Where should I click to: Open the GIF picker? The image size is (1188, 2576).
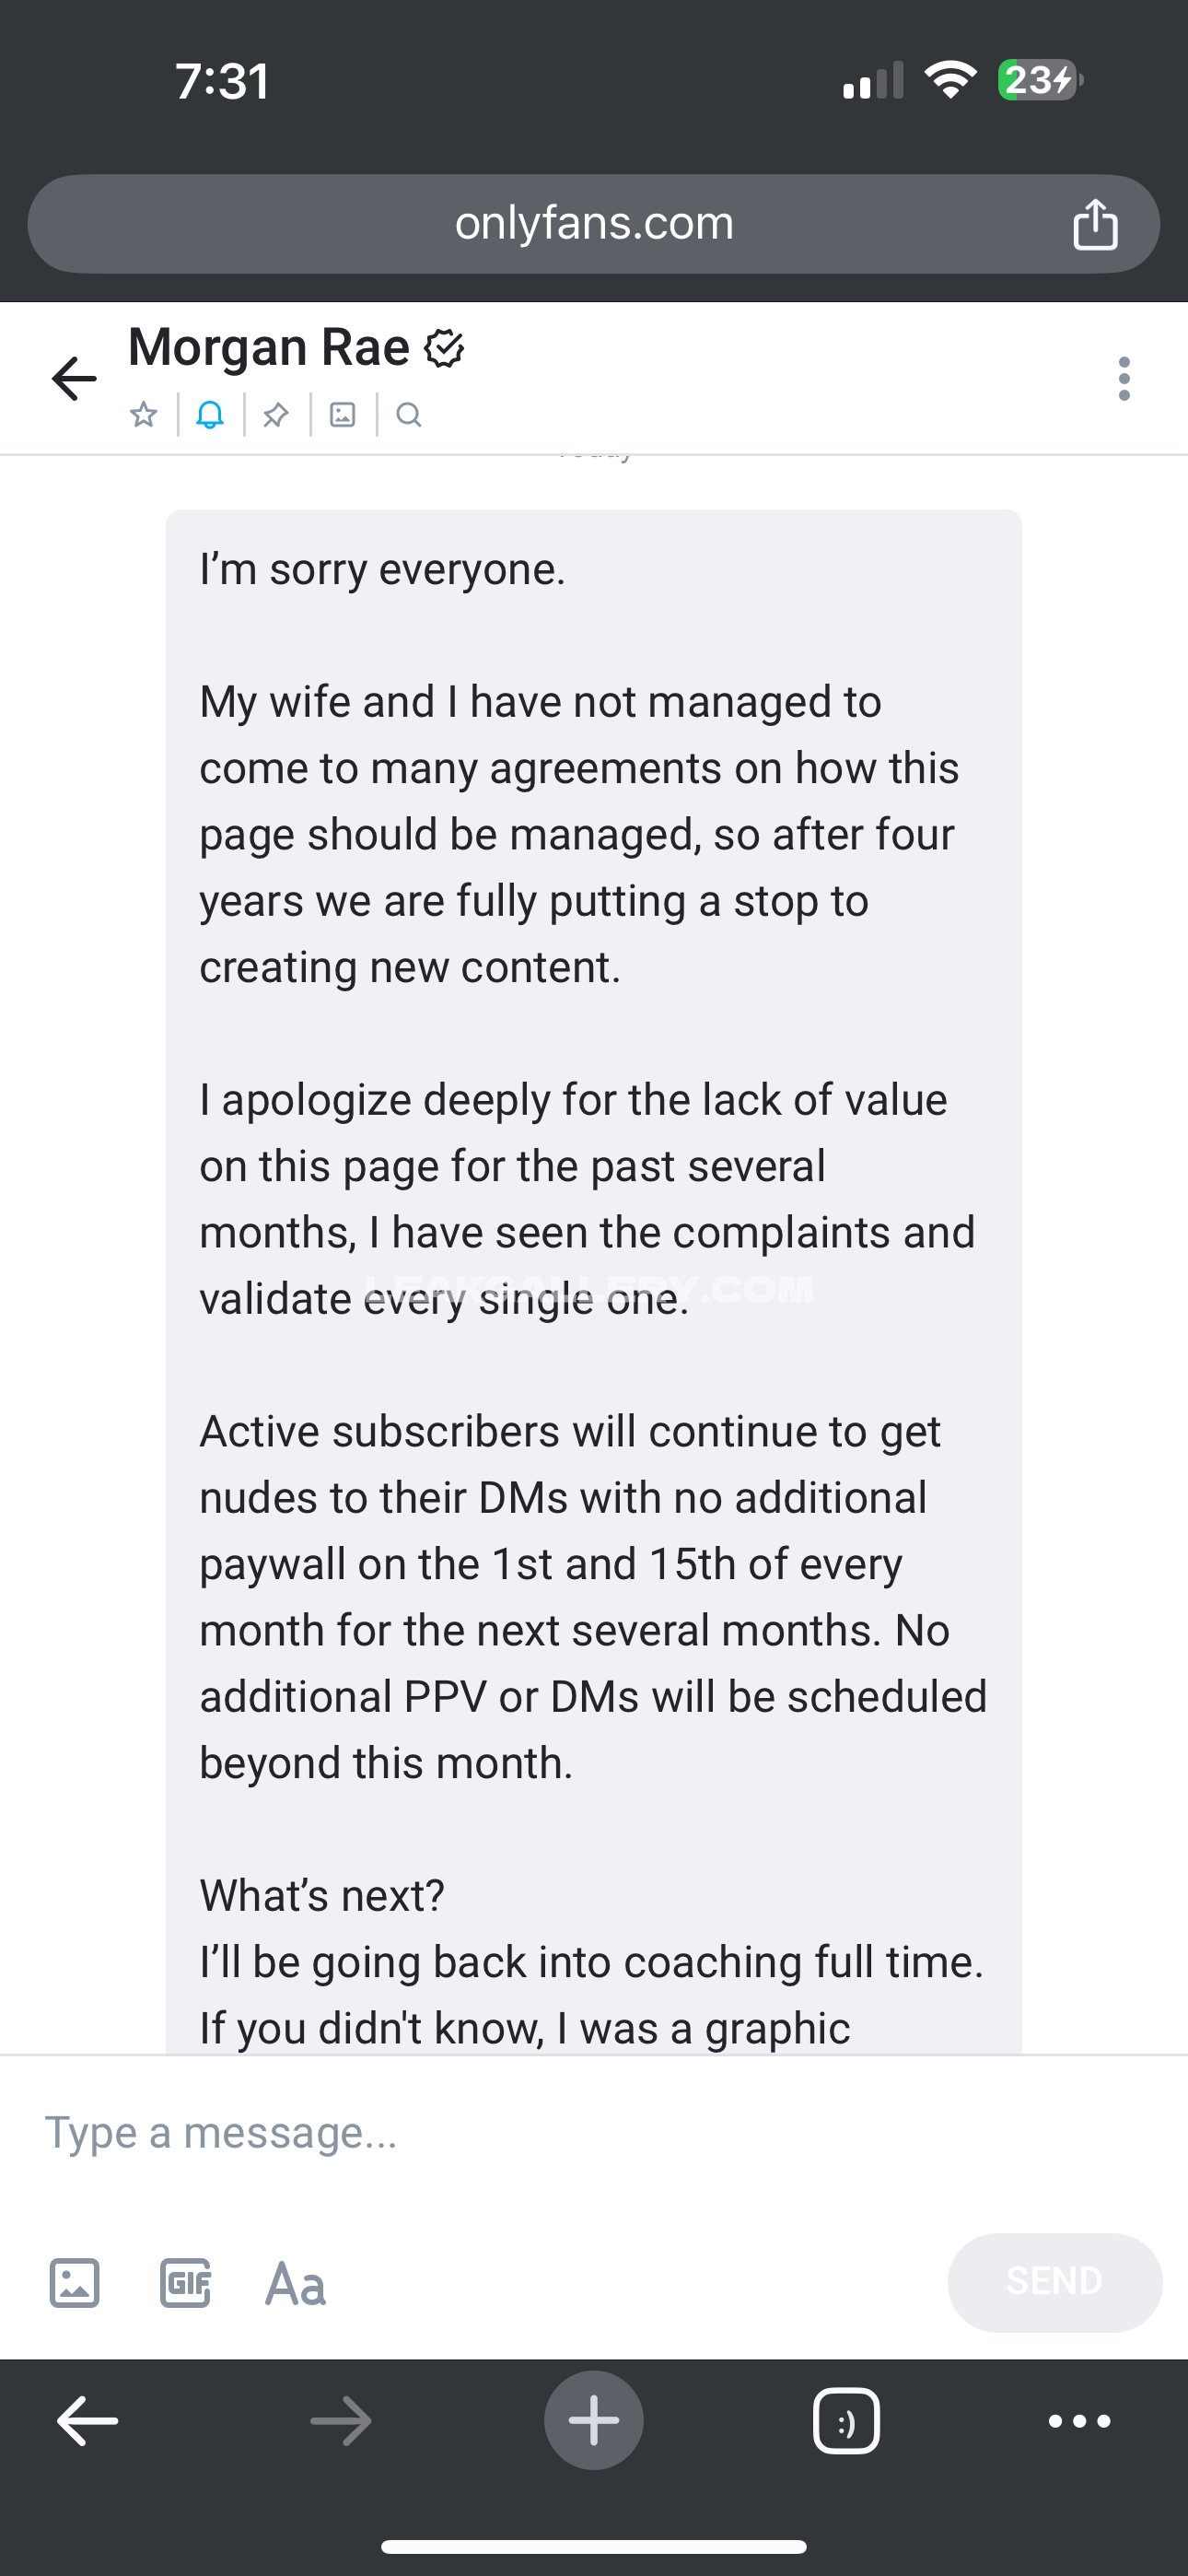185,2284
